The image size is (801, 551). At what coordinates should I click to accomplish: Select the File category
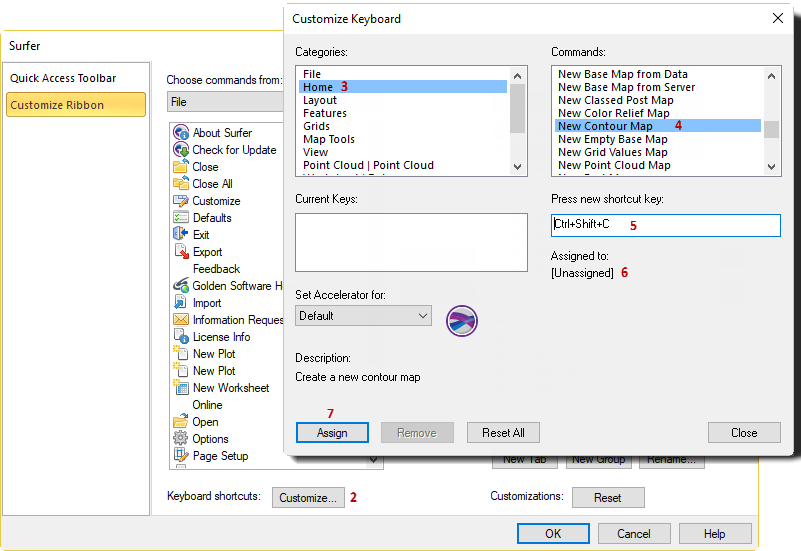[403, 74]
